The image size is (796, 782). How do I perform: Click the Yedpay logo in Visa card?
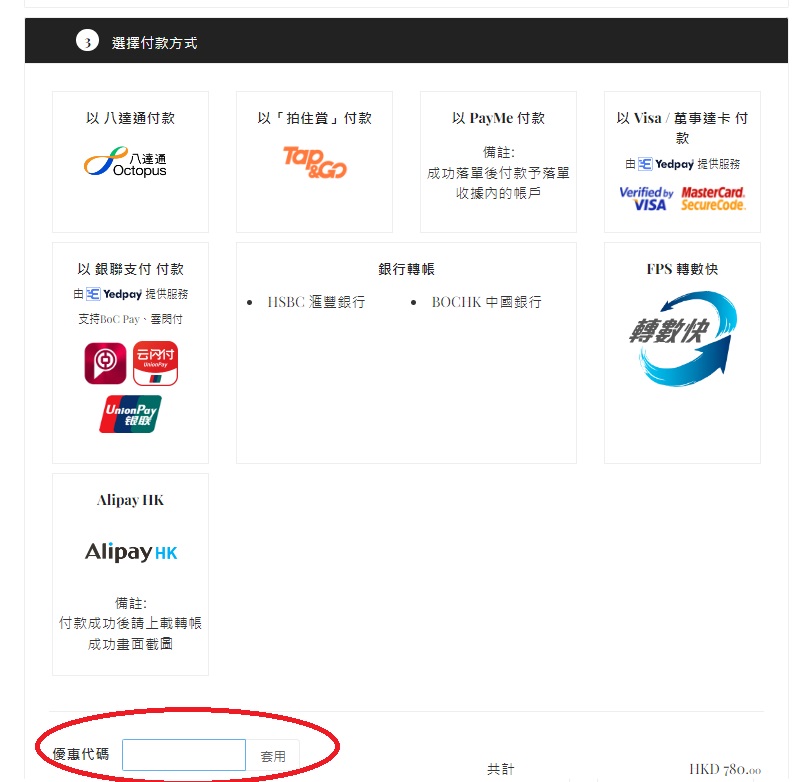click(666, 164)
